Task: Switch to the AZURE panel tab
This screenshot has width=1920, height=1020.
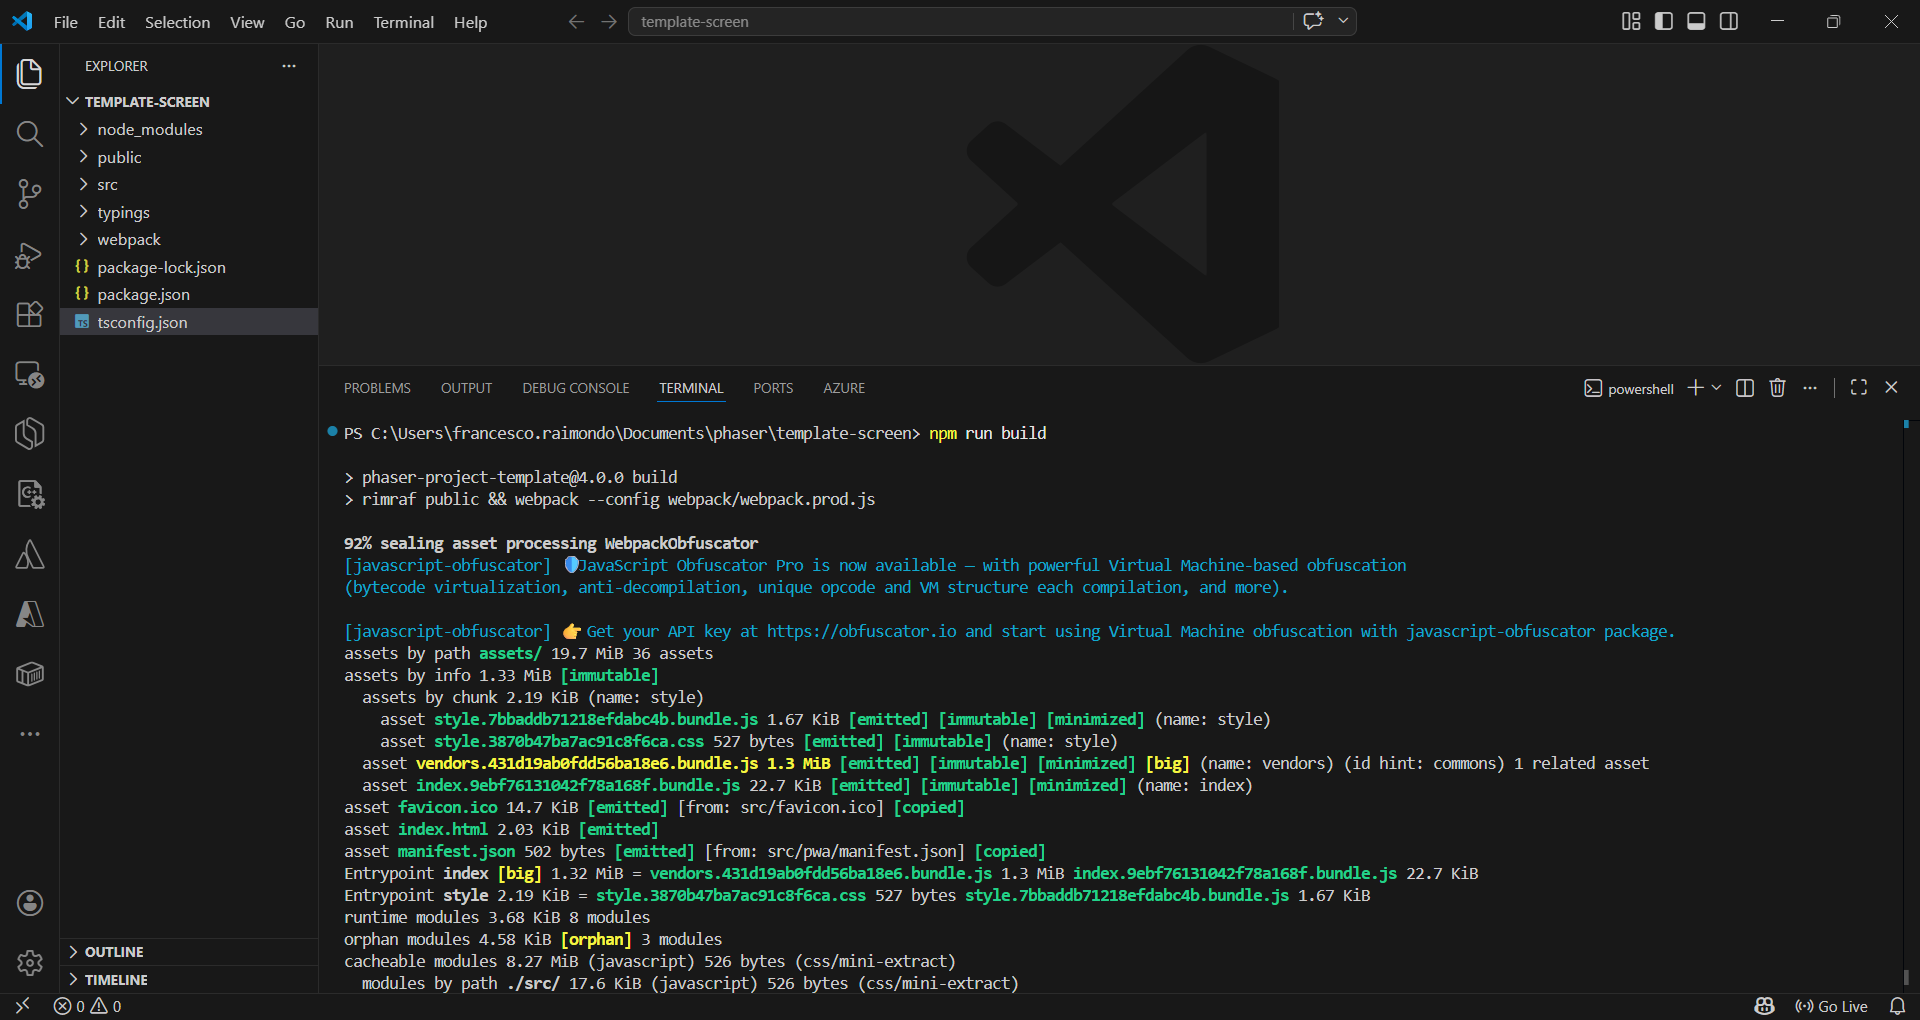Action: click(x=844, y=388)
